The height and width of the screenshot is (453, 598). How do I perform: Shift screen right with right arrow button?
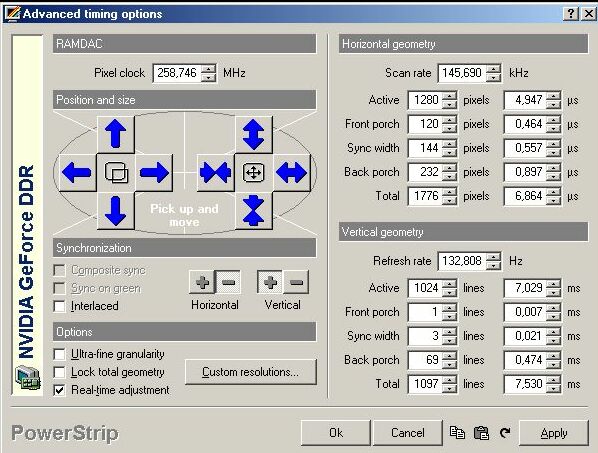point(154,172)
